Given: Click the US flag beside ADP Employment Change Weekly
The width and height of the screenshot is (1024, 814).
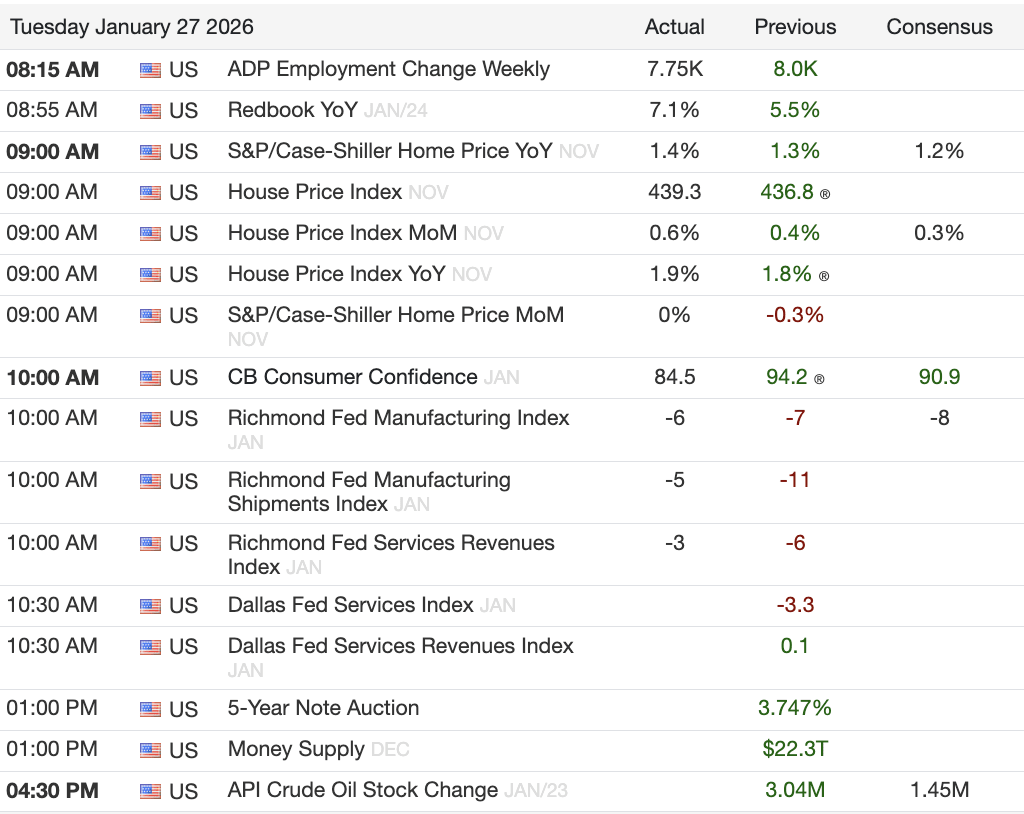Looking at the screenshot, I should point(150,70).
